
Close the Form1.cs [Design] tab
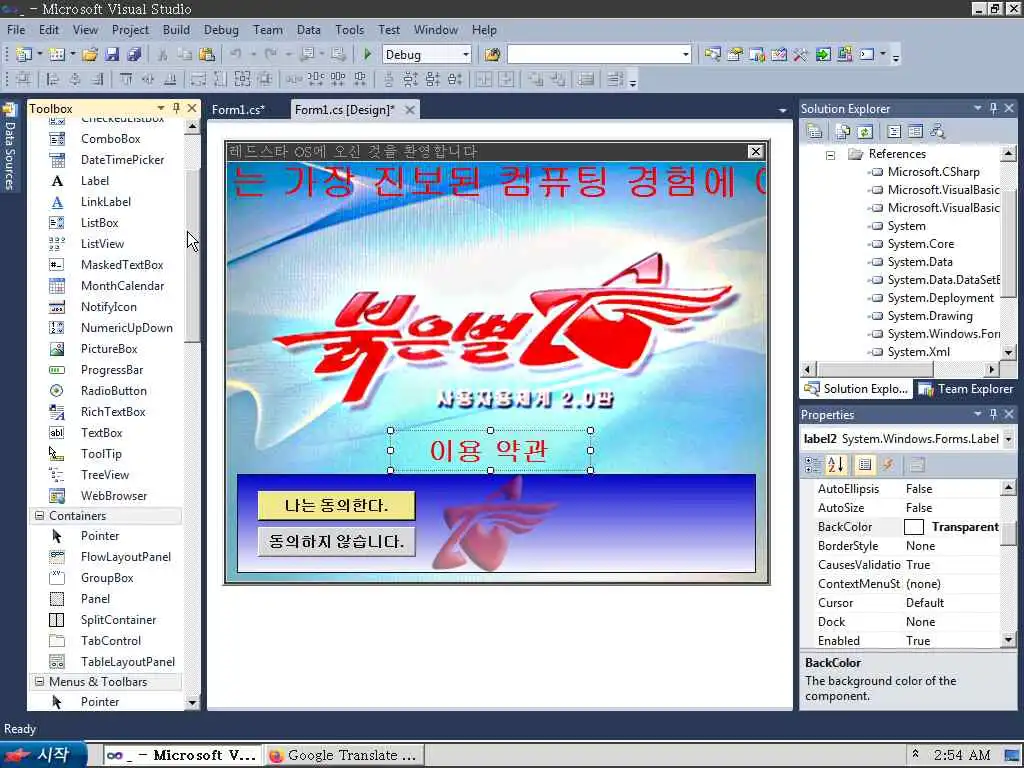pyautogui.click(x=409, y=110)
